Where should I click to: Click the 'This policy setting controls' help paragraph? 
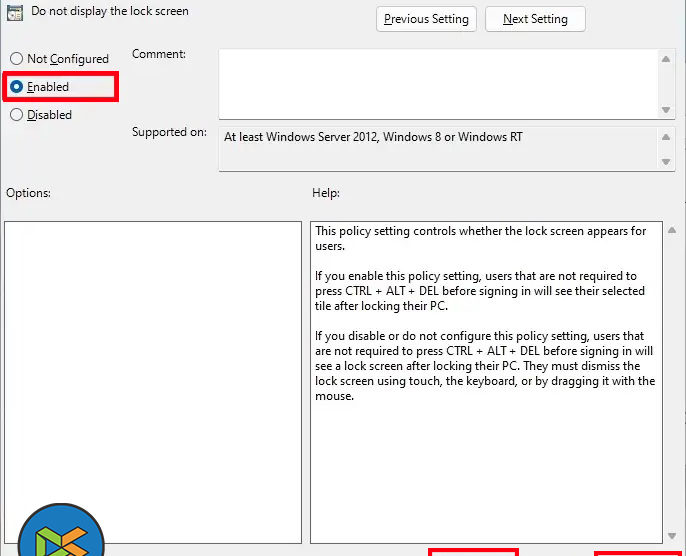pyautogui.click(x=480, y=238)
